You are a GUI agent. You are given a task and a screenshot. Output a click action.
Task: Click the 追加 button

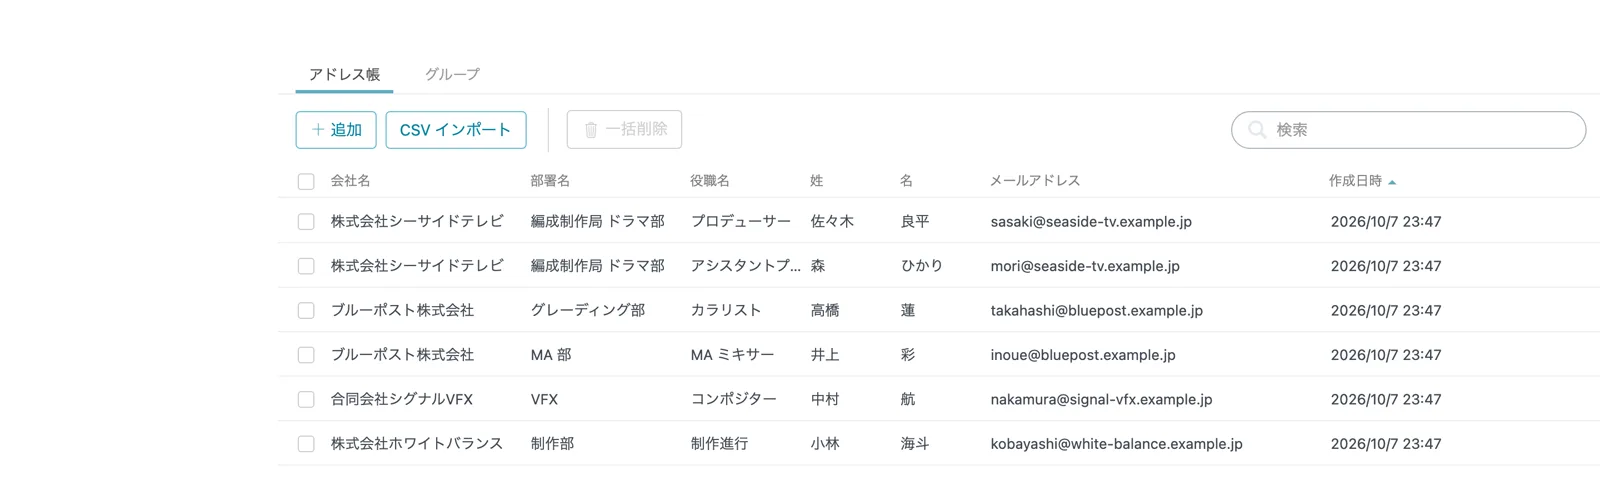(336, 130)
